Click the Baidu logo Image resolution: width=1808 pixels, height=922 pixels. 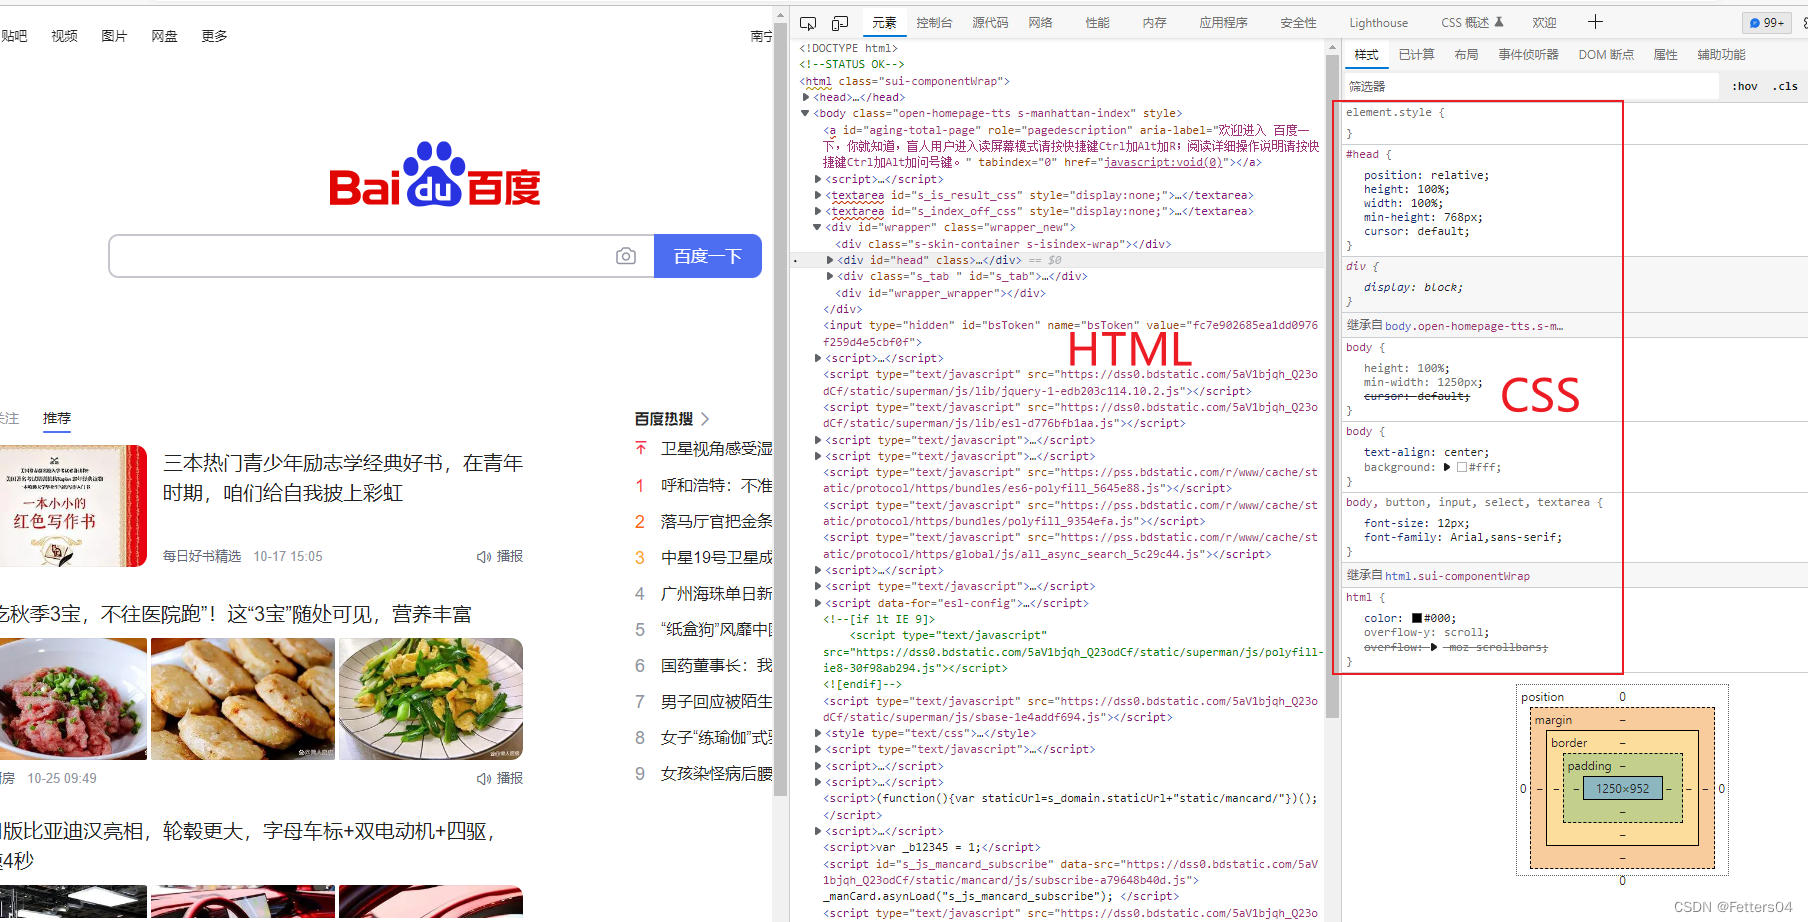[435, 174]
